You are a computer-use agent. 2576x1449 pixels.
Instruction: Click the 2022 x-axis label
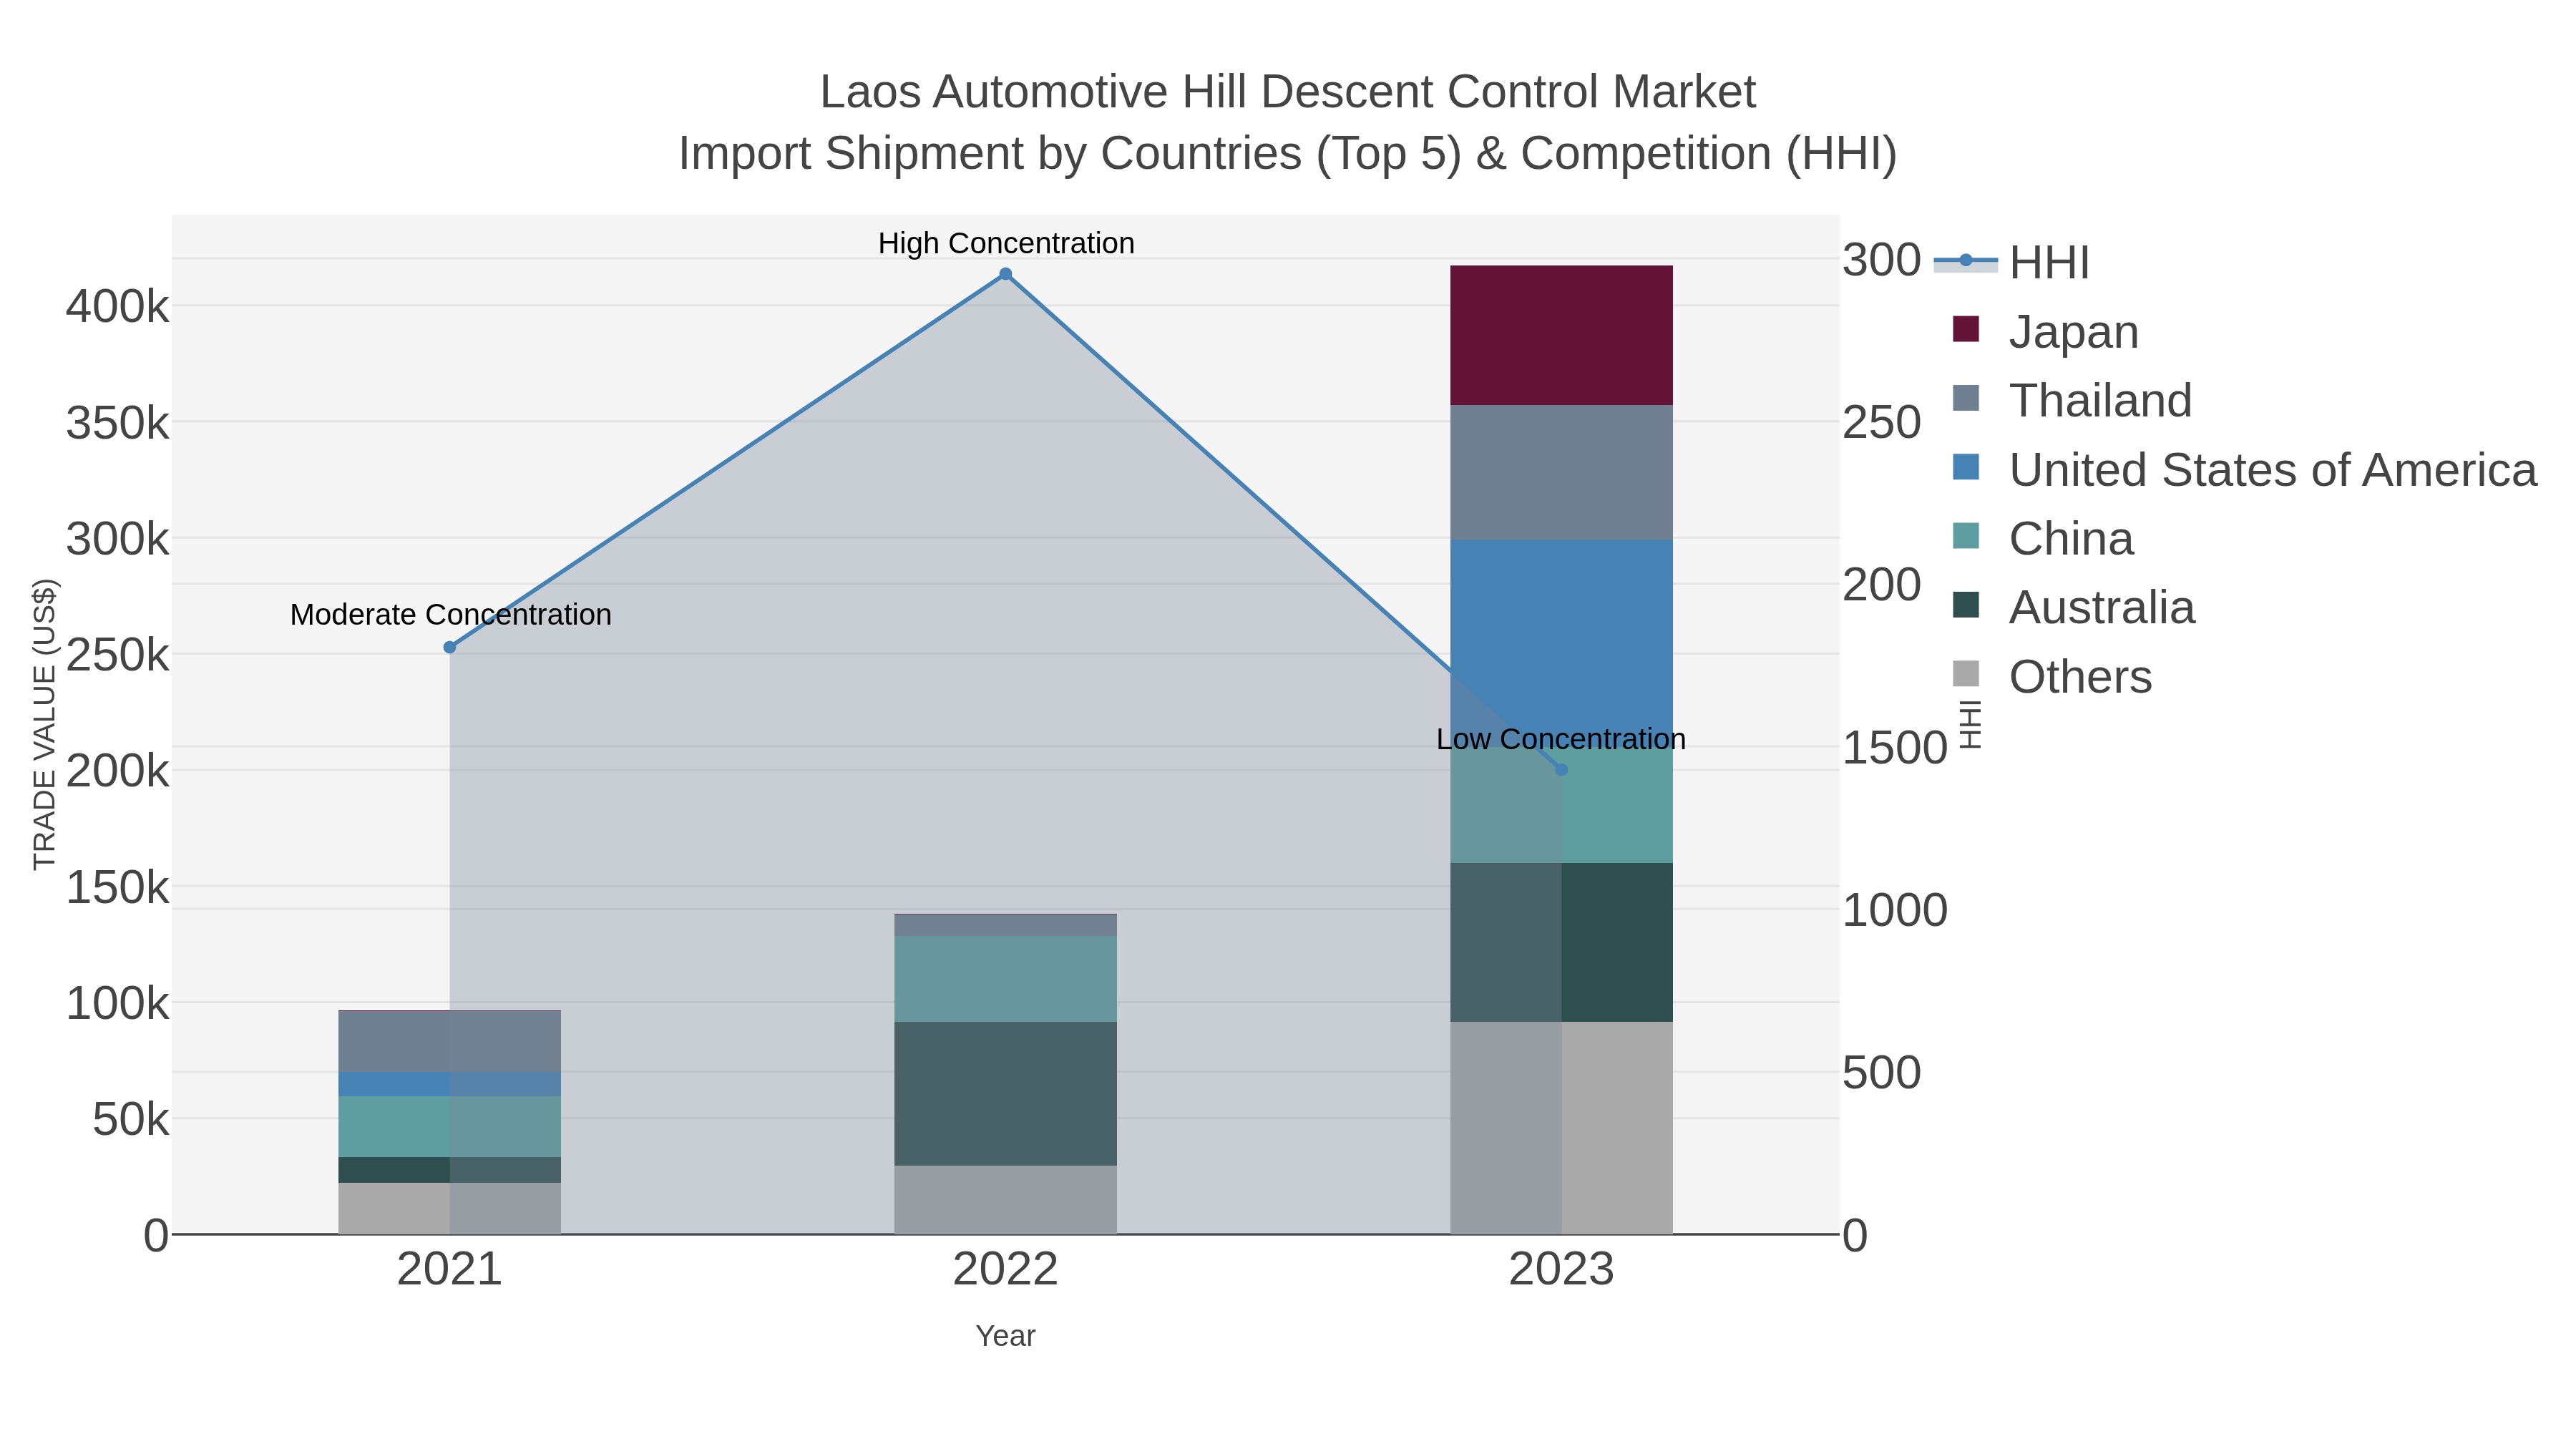1006,1270
